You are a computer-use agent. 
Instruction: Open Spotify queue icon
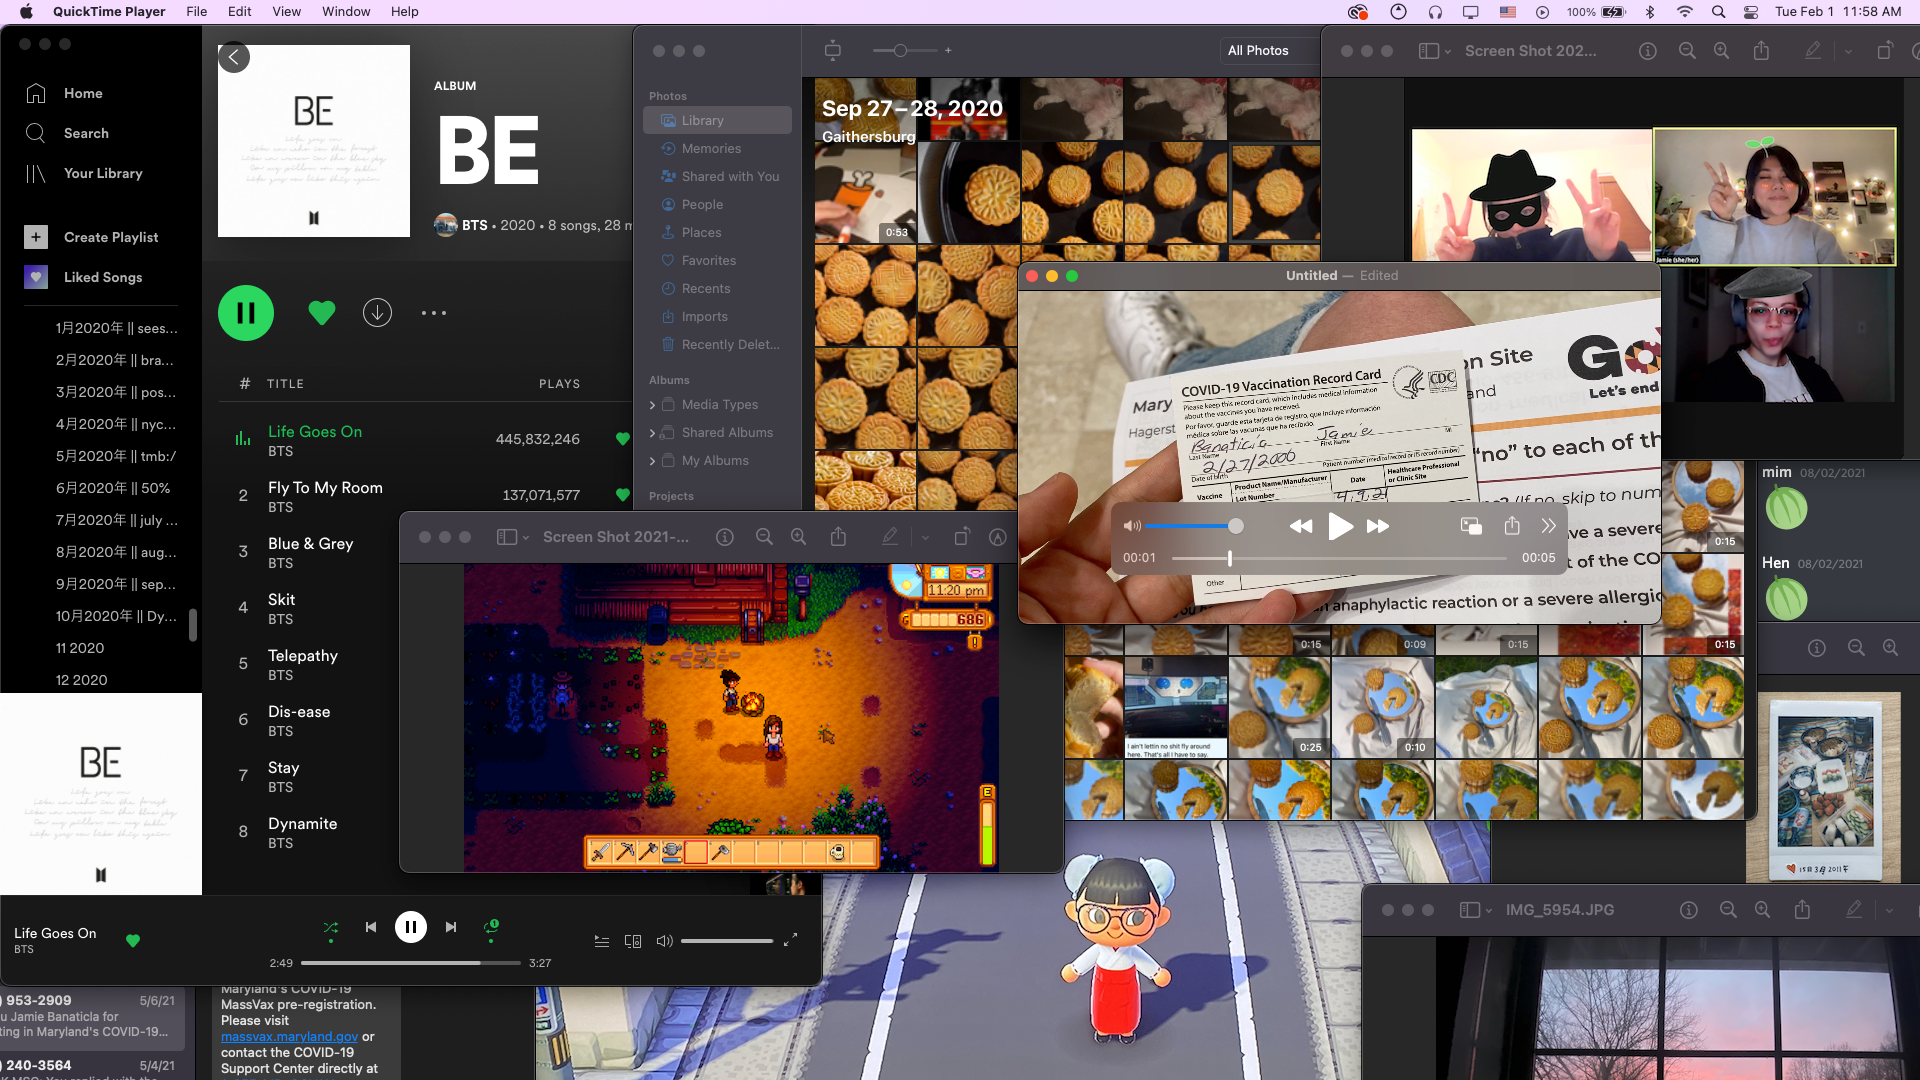pos(602,941)
